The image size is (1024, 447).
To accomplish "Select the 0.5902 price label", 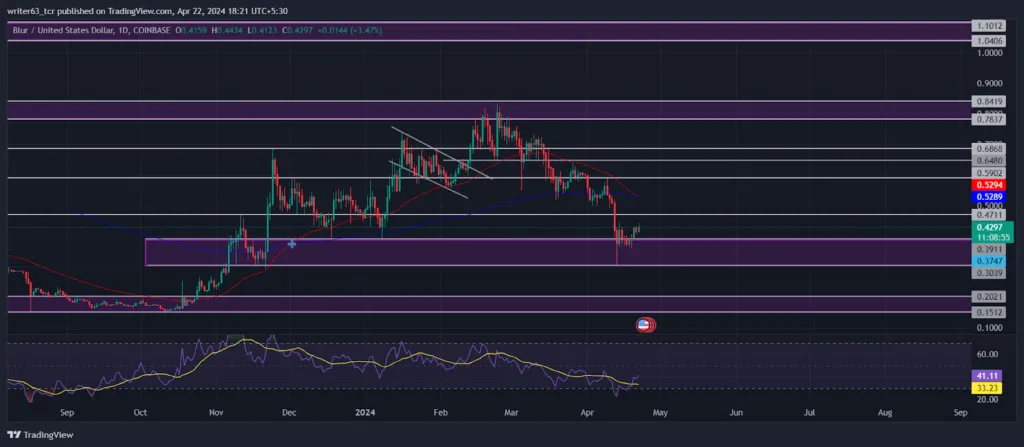I will coord(987,173).
